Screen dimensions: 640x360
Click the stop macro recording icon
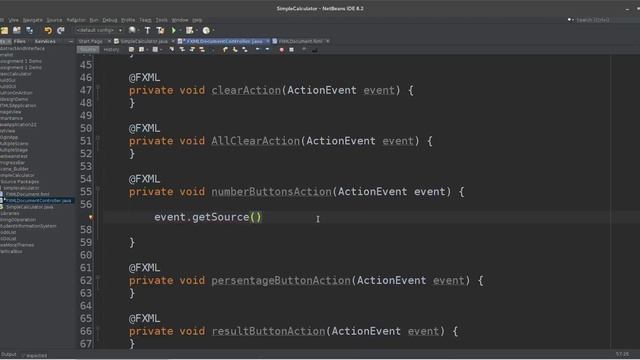[291, 50]
